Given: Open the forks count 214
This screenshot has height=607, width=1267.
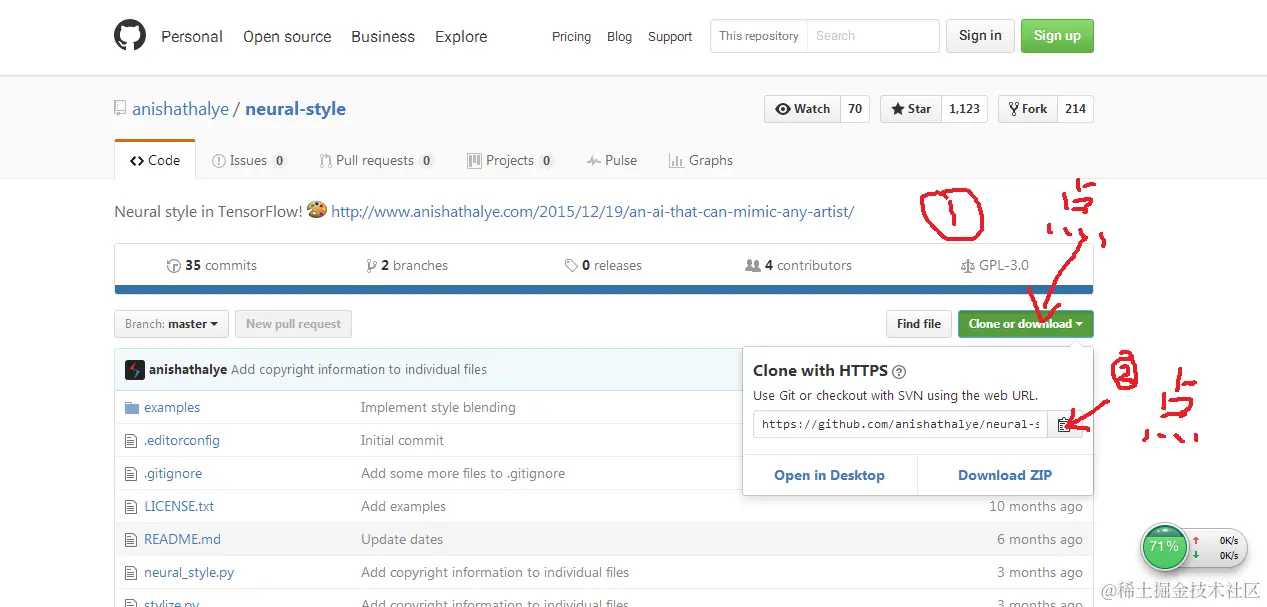Looking at the screenshot, I should click(x=1075, y=109).
